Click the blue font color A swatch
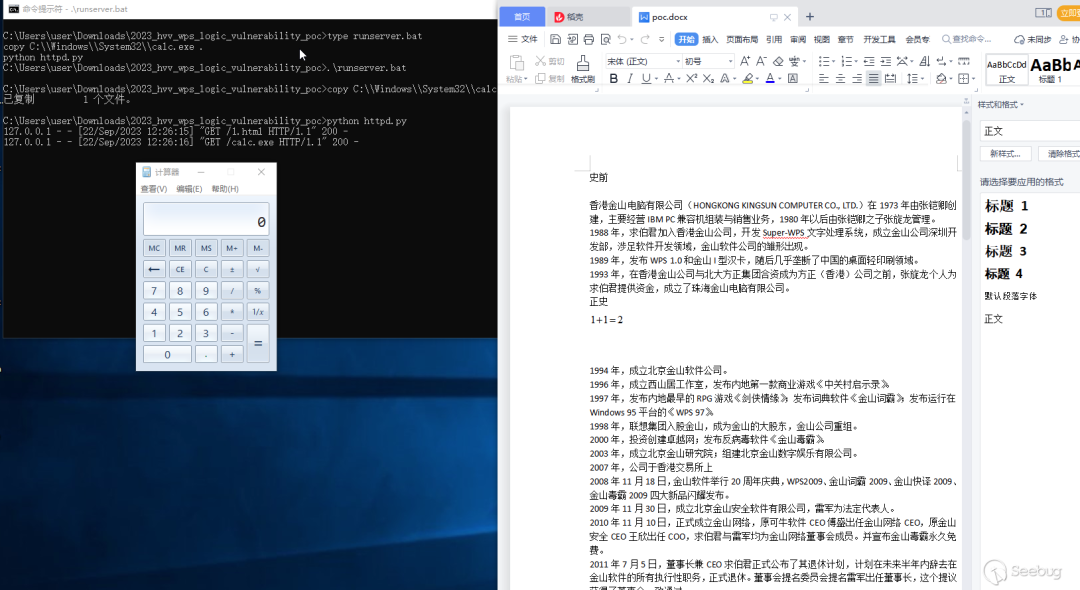This screenshot has height=590, width=1080. [x=770, y=79]
